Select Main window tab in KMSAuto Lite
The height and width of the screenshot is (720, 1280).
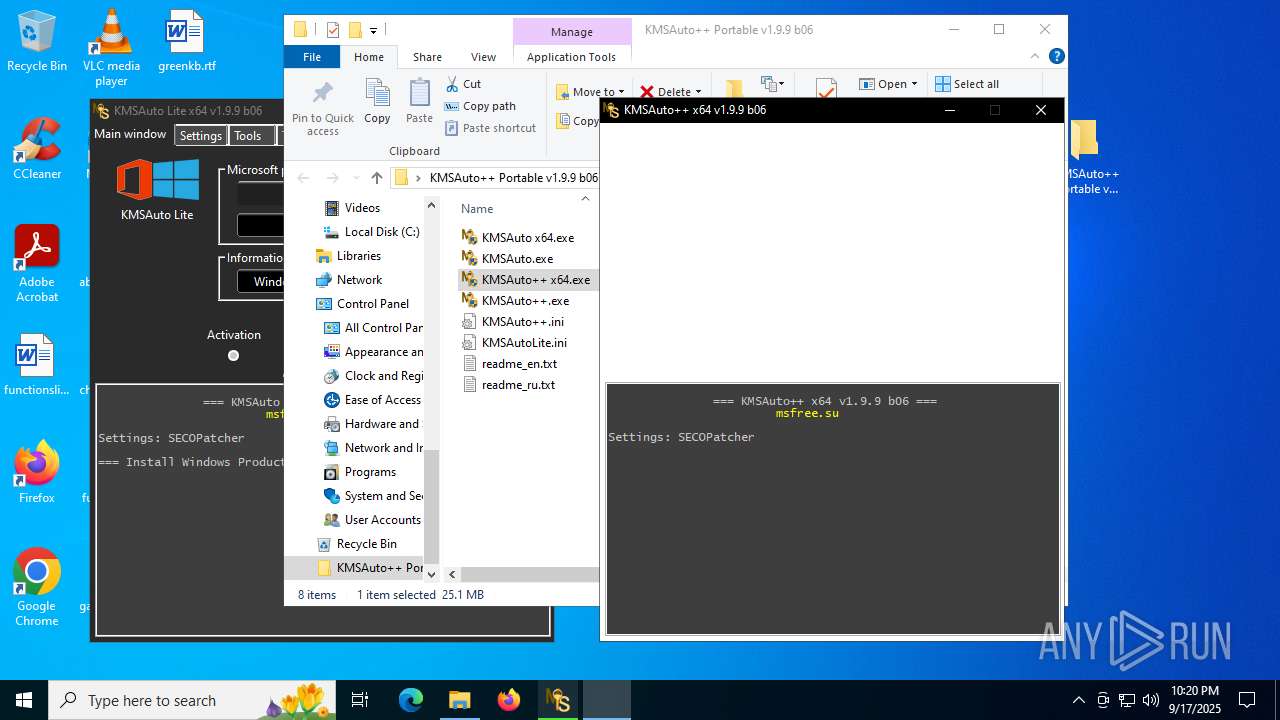[130, 134]
